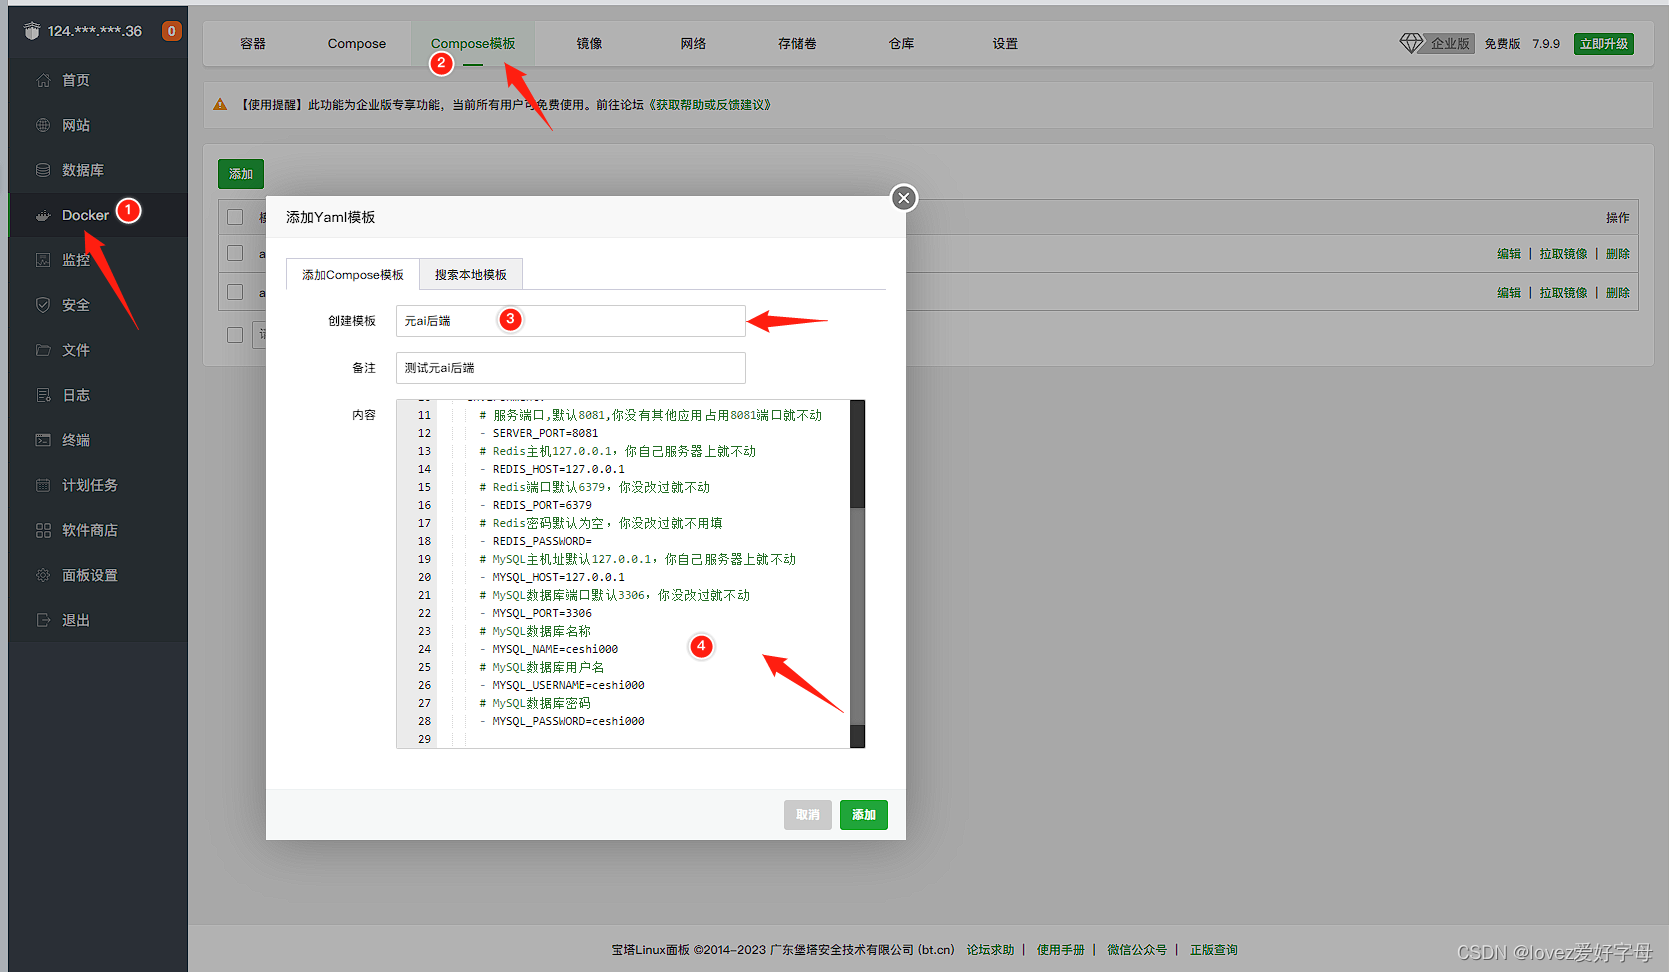Click editor line MYSQL_PASSWORD=ceshi000

[568, 721]
